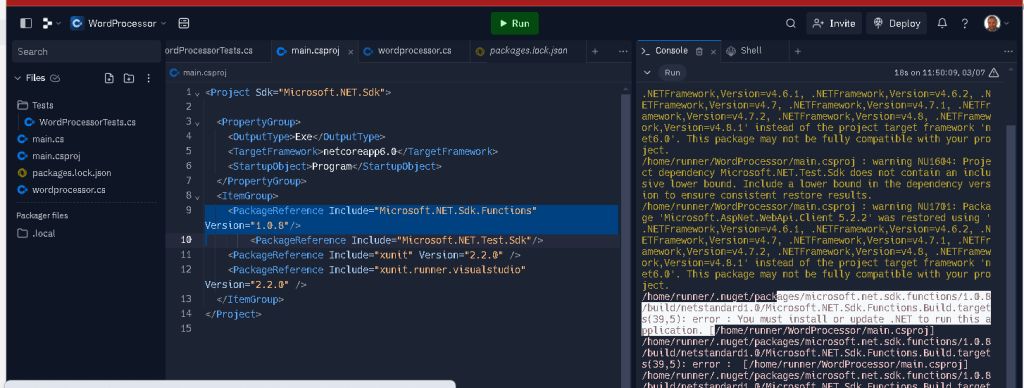This screenshot has height=388, width=1024.
Task: Collapse the console Run output chevron
Action: (647, 73)
